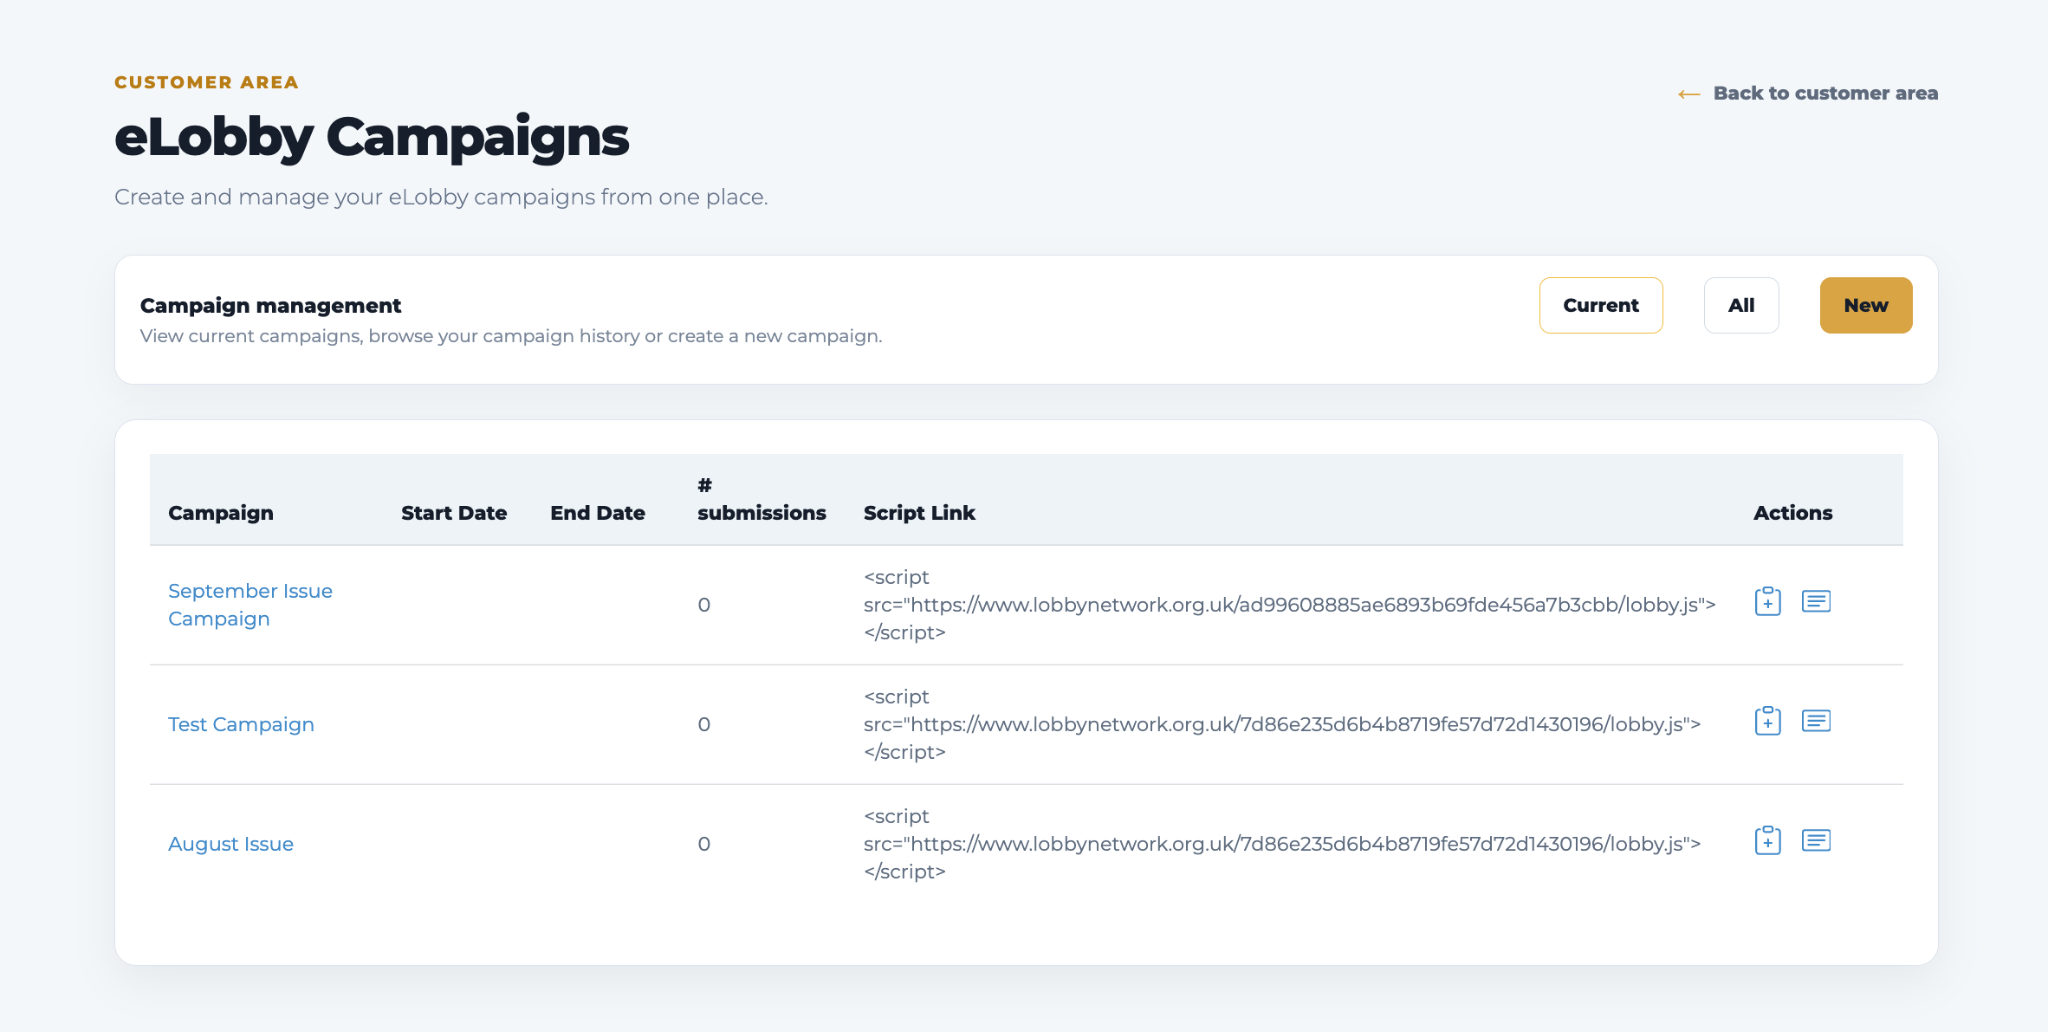Go back to customer area
2048x1032 pixels.
tap(1825, 93)
